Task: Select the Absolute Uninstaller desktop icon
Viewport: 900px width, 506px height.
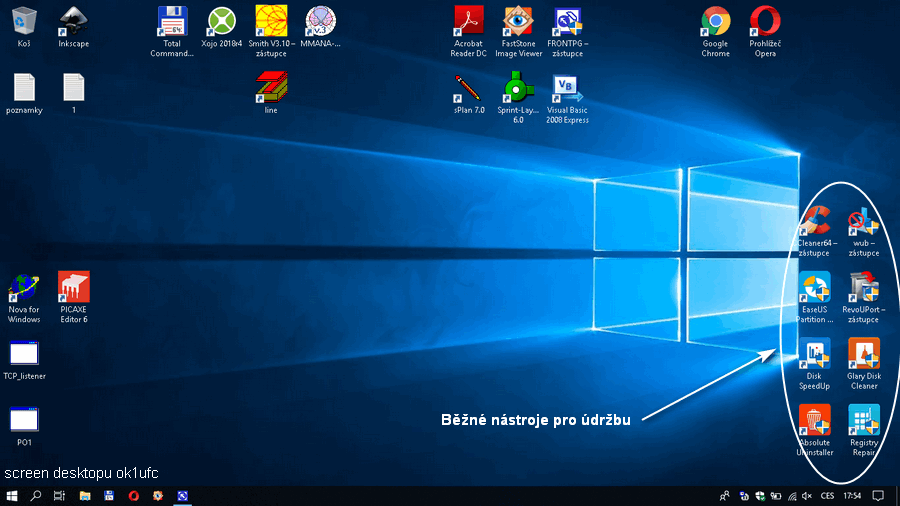Action: tap(815, 420)
